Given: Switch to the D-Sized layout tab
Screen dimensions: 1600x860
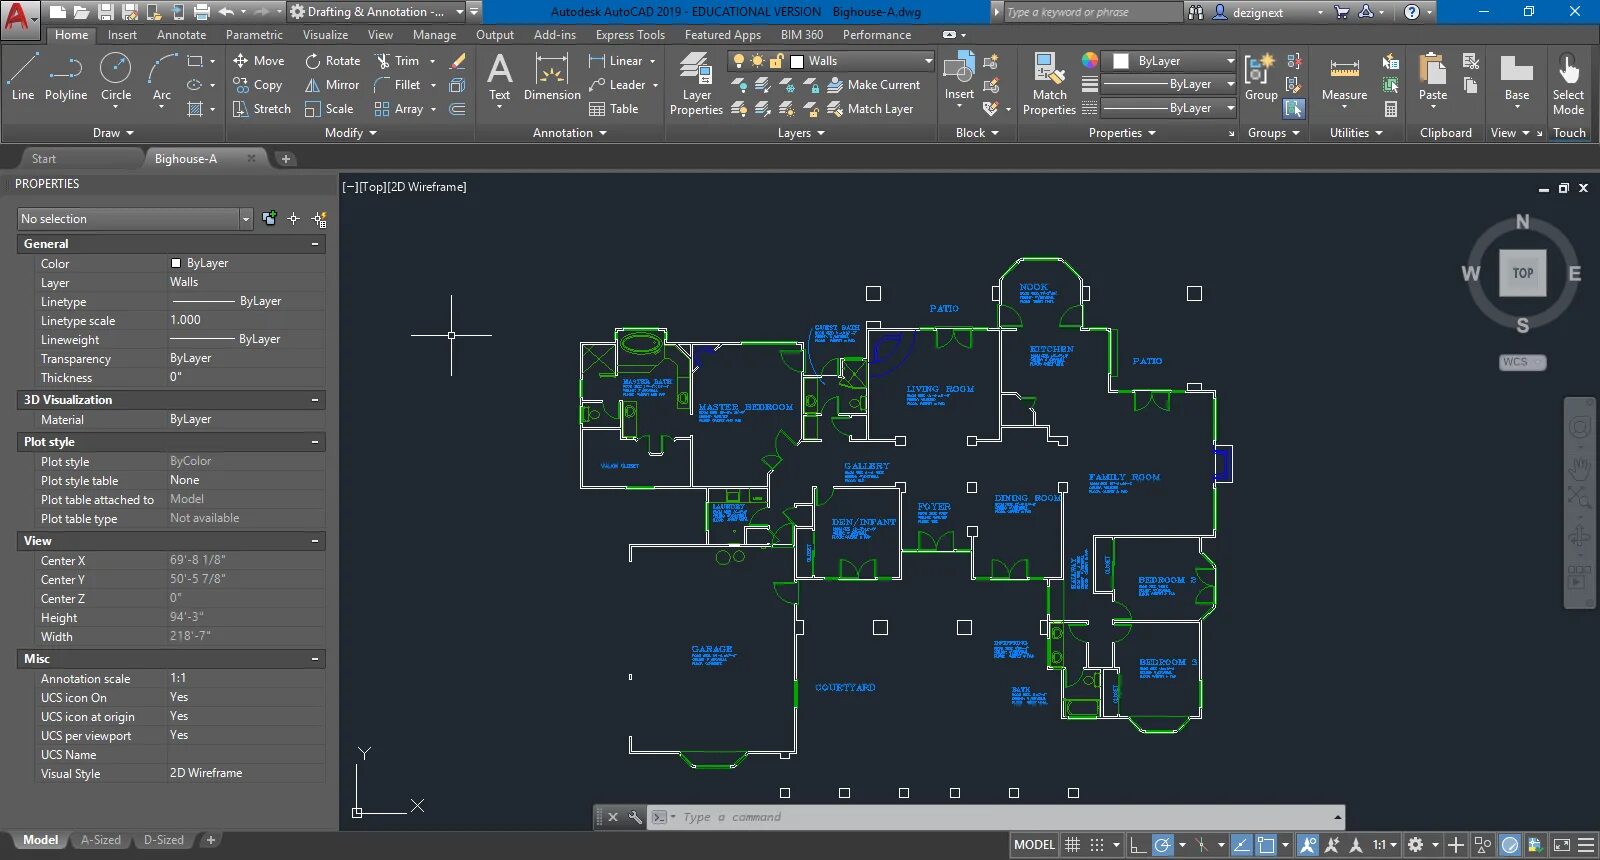Looking at the screenshot, I should tap(163, 840).
